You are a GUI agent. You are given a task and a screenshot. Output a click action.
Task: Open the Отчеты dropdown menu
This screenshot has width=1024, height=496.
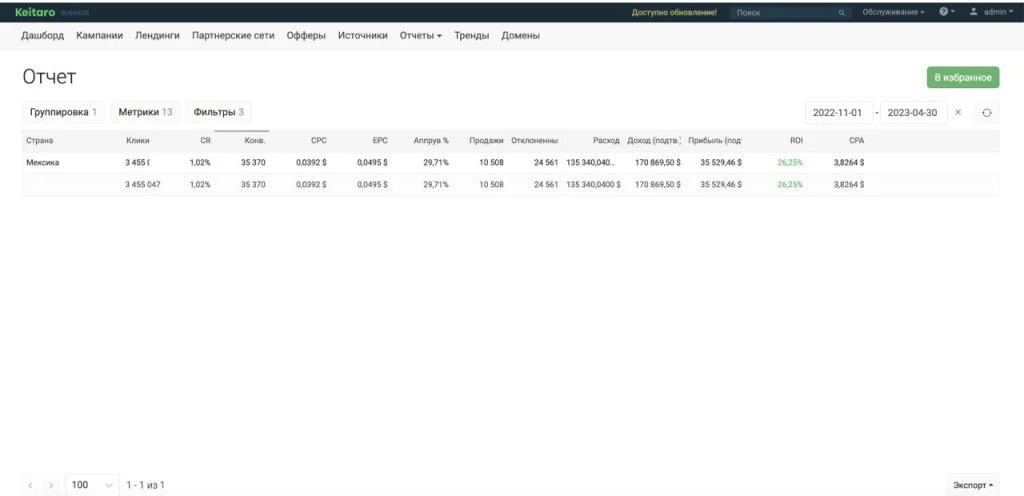point(421,36)
